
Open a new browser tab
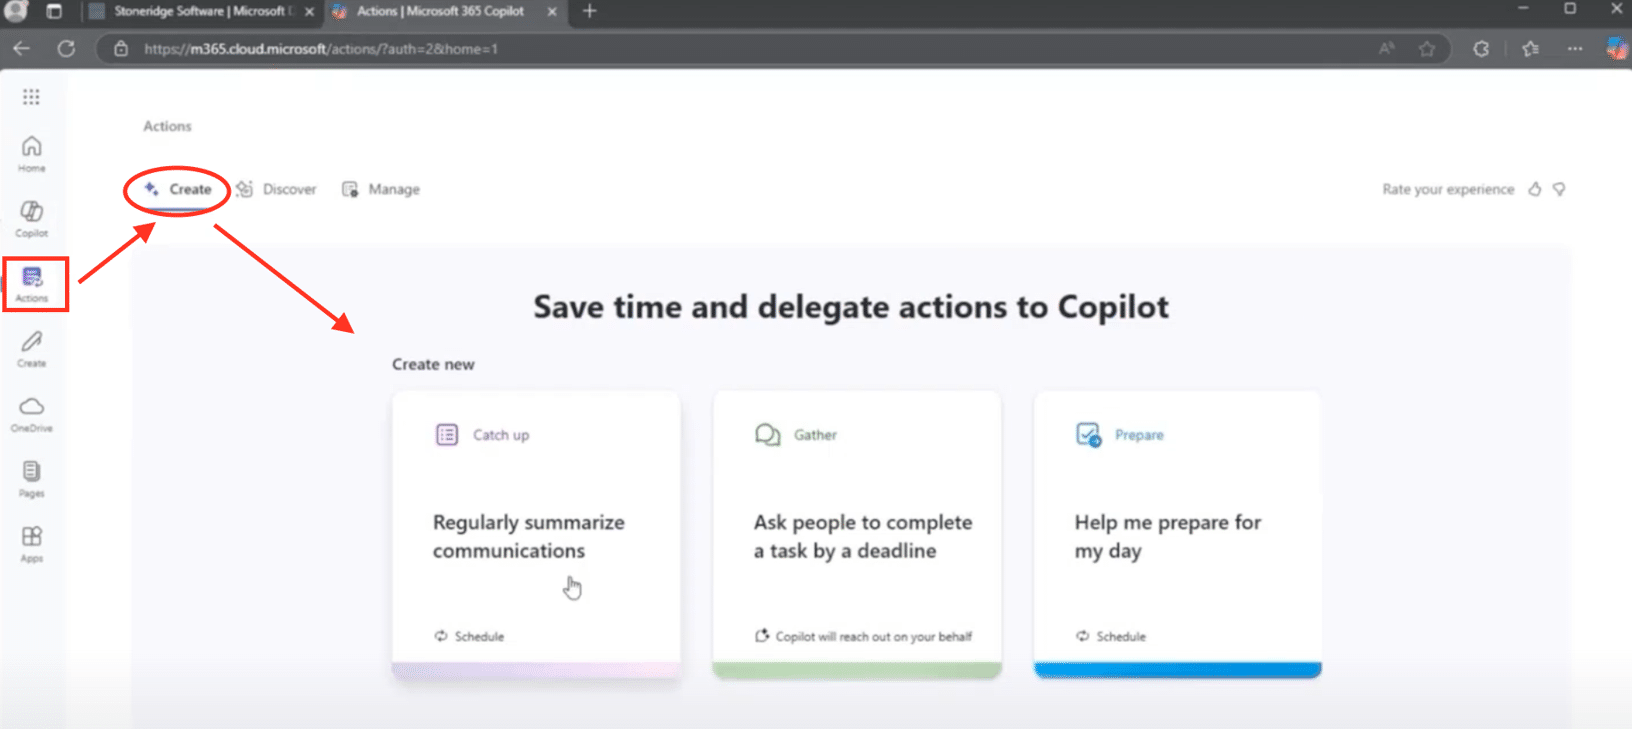point(589,11)
